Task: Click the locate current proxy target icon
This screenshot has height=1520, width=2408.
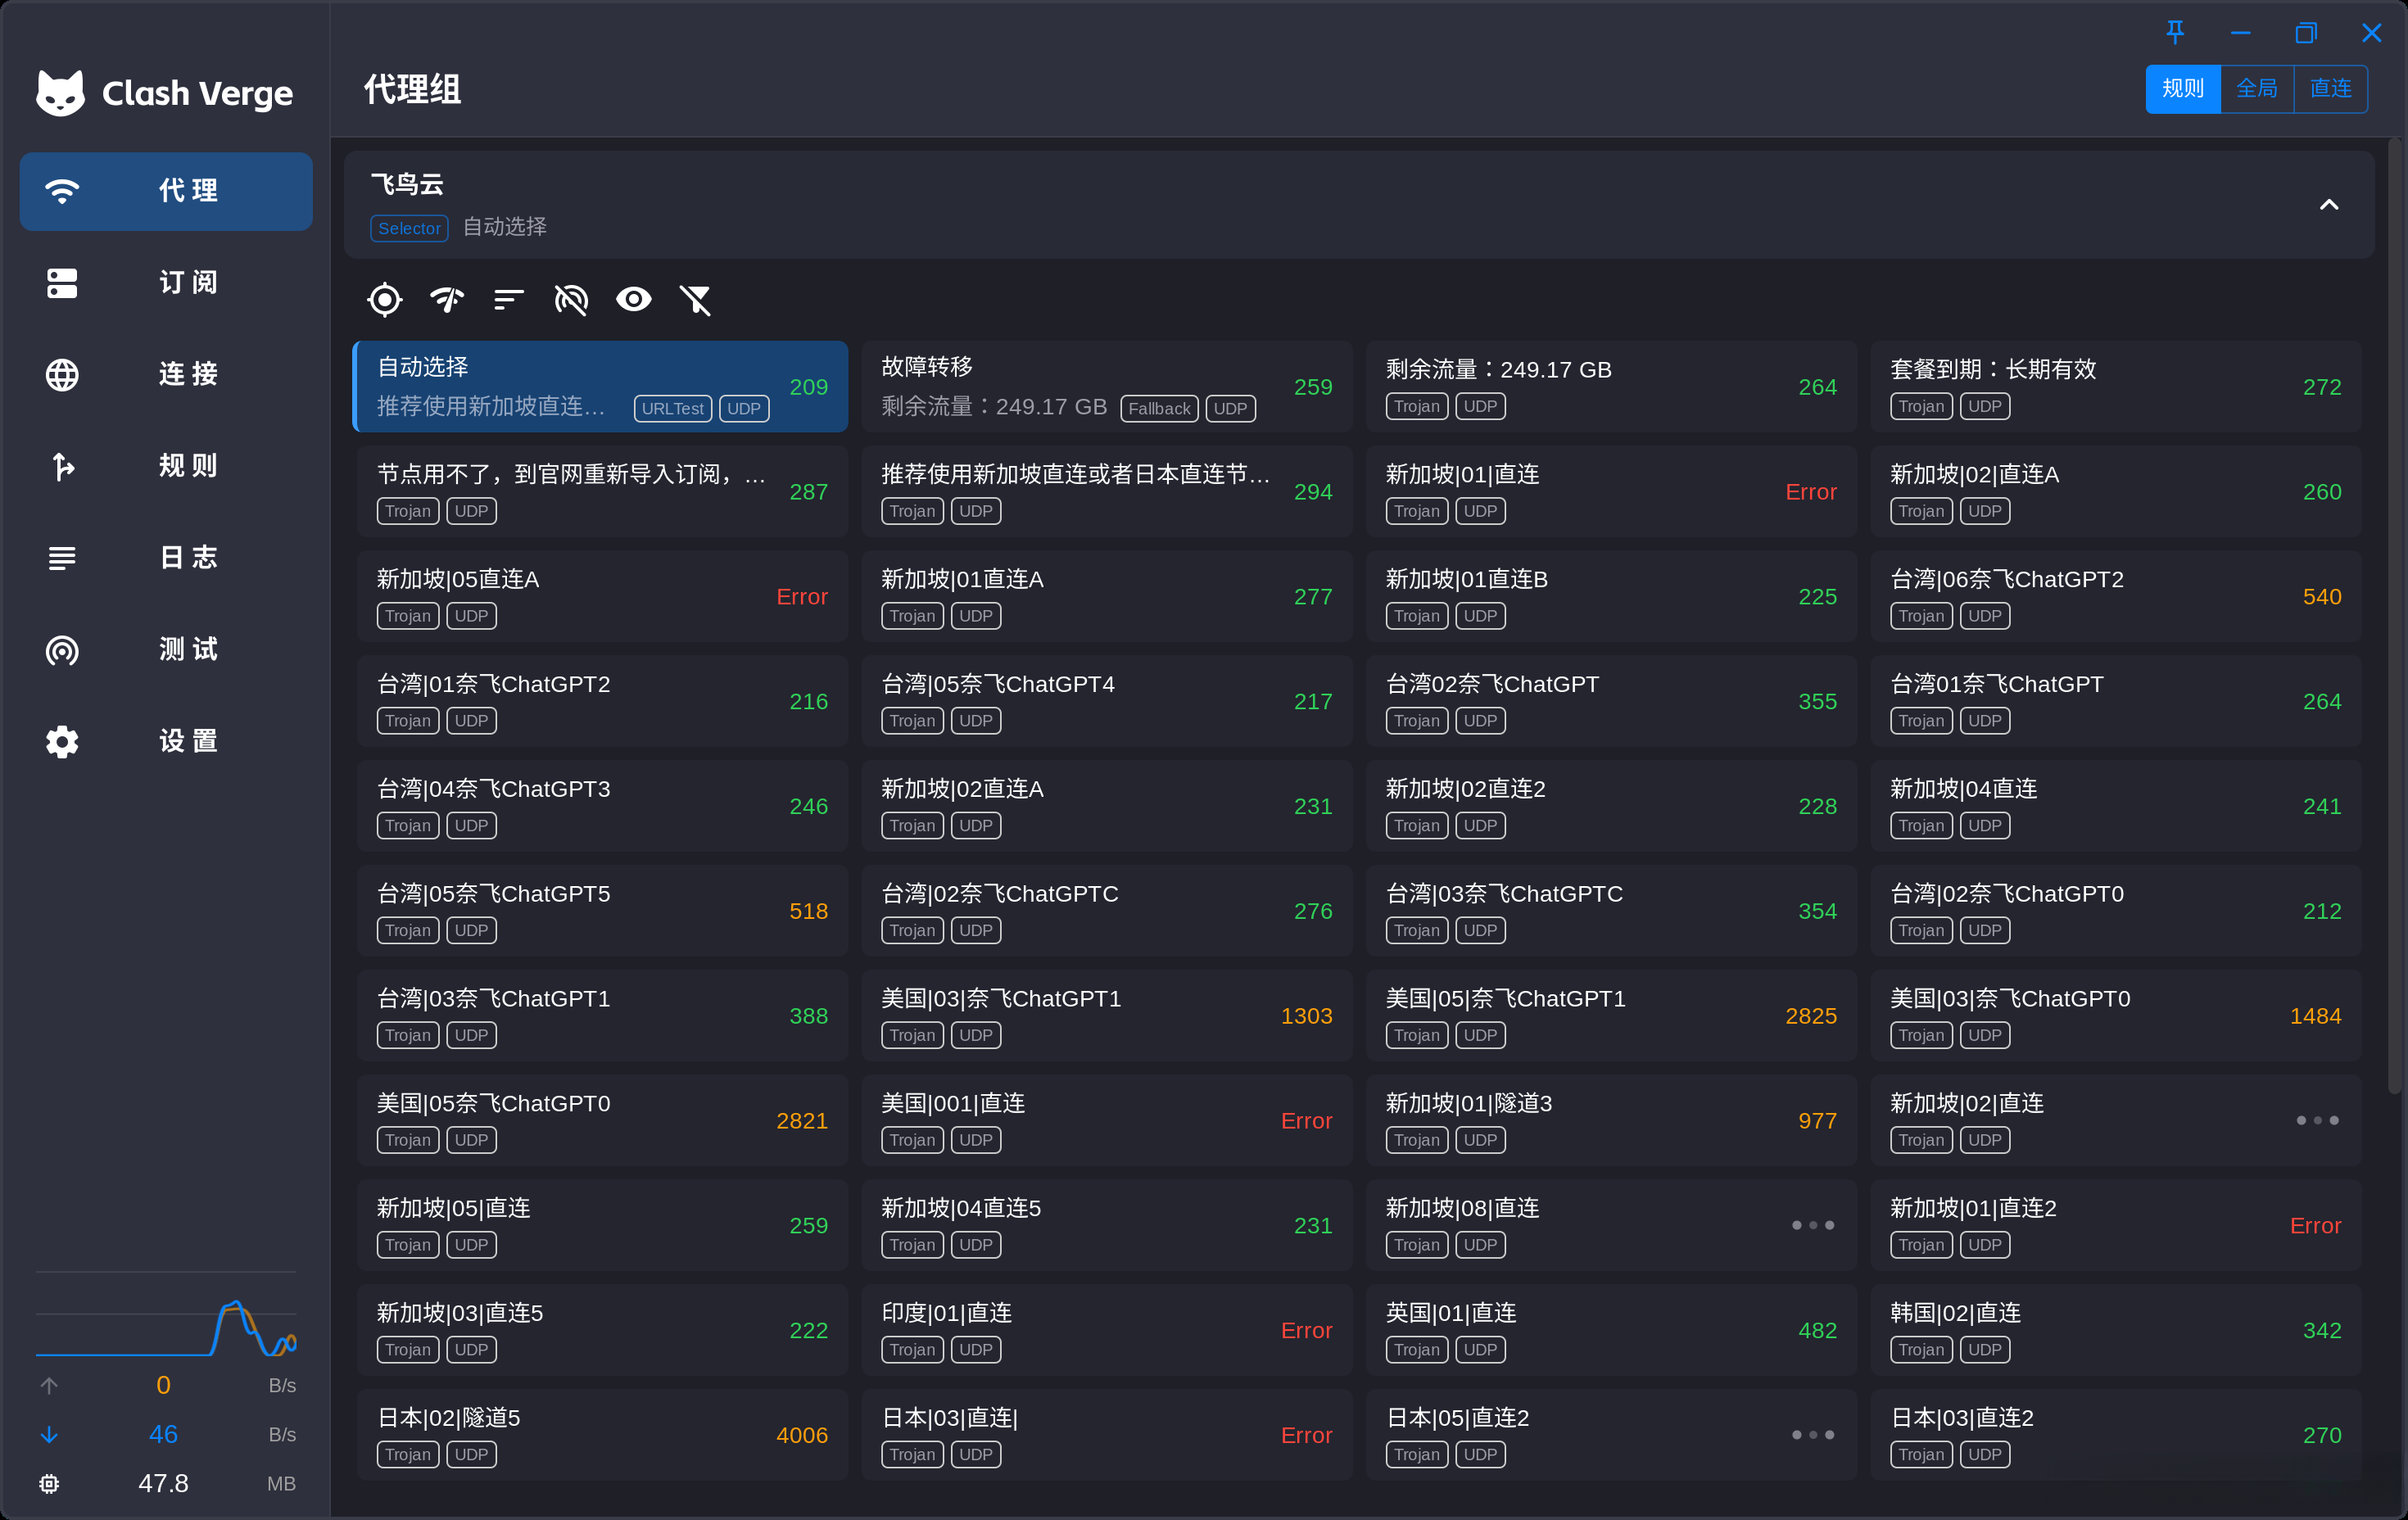Action: tap(384, 300)
